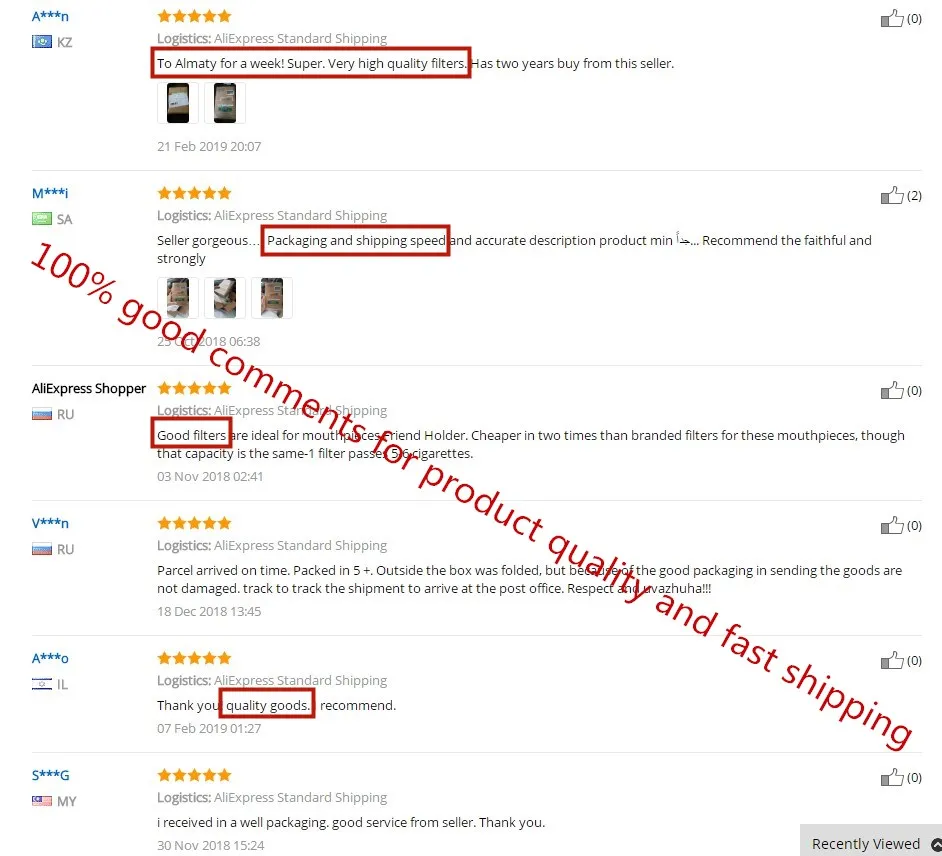Screen dimensions: 942x856
Task: Click the star rating on A***o review
Action: [194, 658]
